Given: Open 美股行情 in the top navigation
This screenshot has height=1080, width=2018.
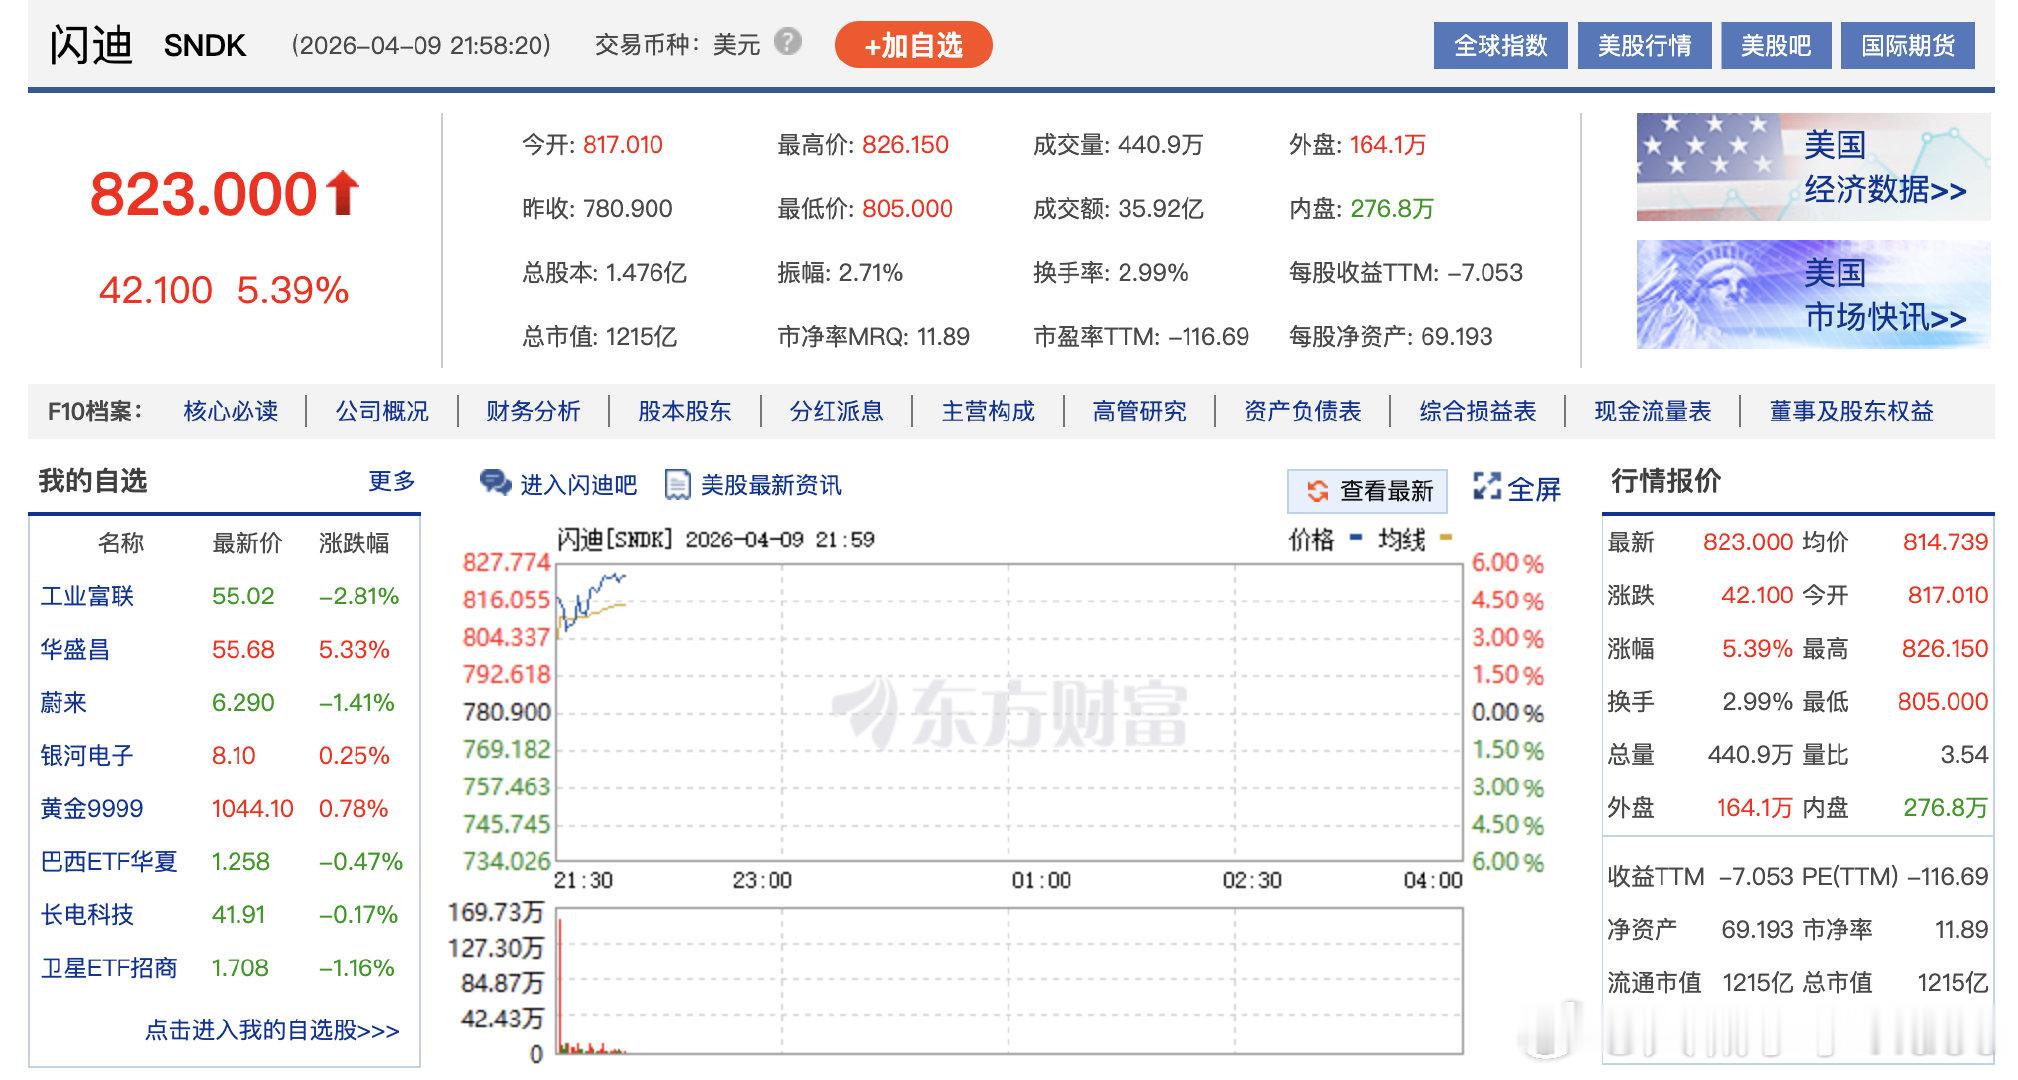Looking at the screenshot, I should click(x=1644, y=44).
